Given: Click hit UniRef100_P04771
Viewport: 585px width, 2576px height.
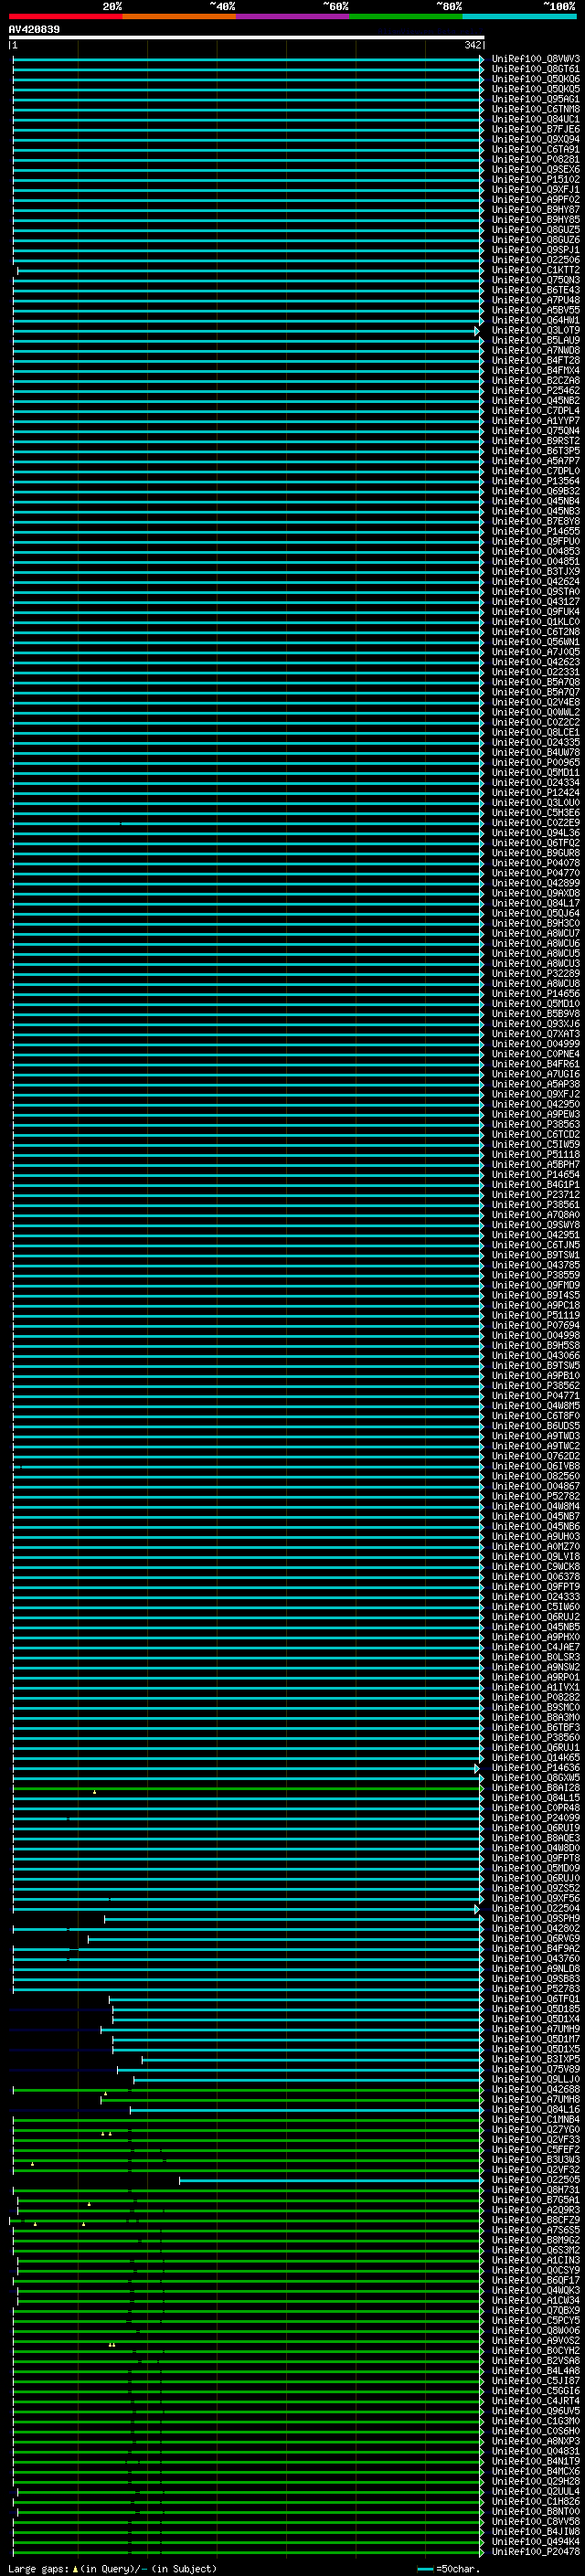Looking at the screenshot, I should [x=535, y=1396].
